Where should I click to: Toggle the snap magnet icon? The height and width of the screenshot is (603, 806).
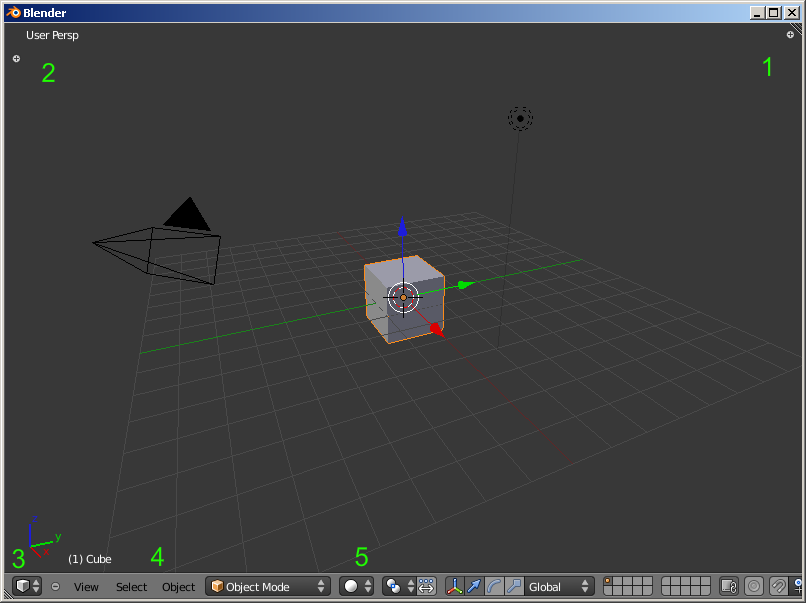pyautogui.click(x=778, y=586)
